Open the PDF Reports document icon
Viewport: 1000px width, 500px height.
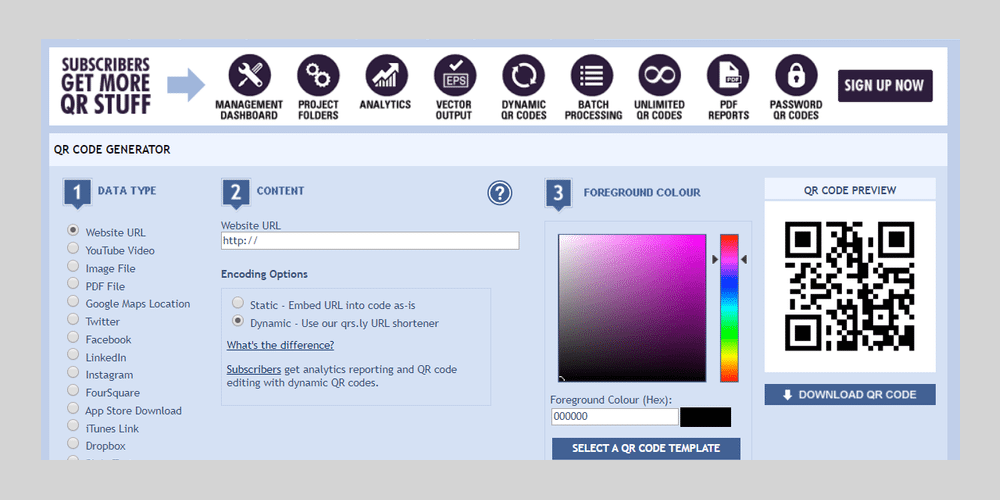[728, 76]
